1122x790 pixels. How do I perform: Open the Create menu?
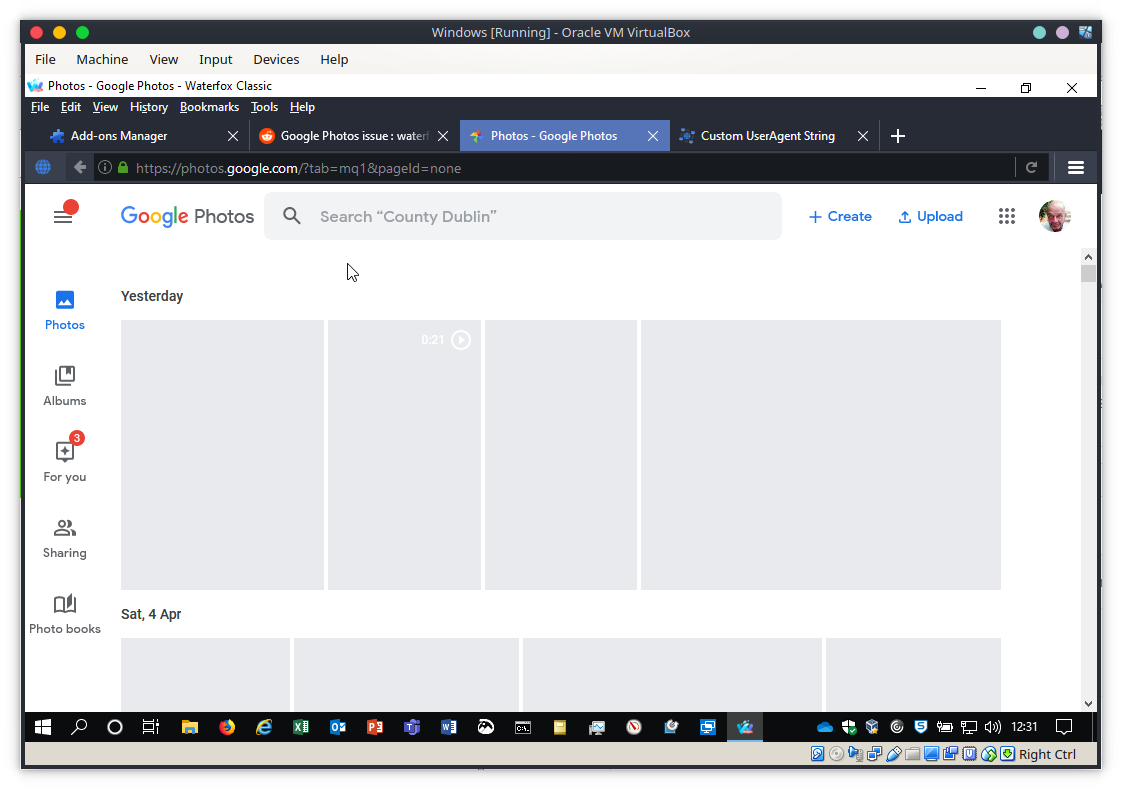point(839,216)
